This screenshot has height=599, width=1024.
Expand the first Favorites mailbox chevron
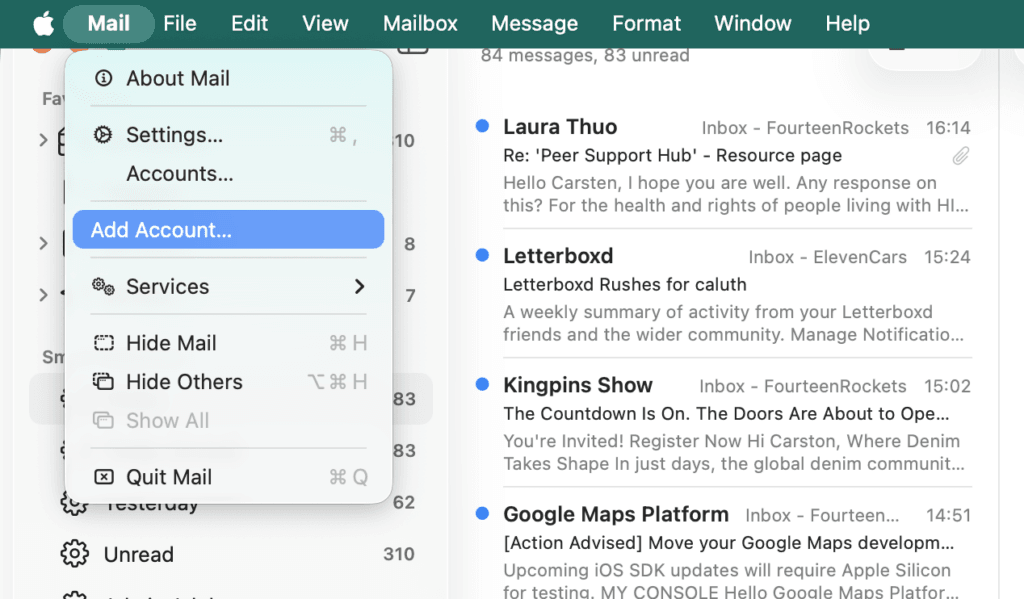43,140
